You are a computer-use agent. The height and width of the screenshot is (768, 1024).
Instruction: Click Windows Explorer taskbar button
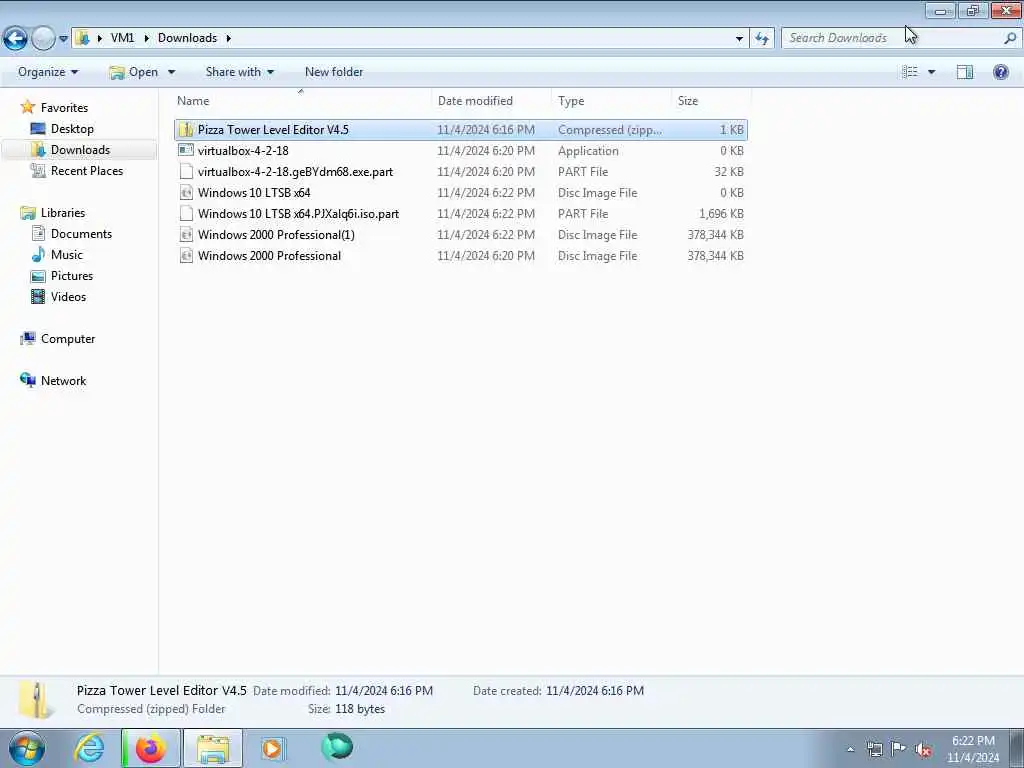[x=213, y=748]
